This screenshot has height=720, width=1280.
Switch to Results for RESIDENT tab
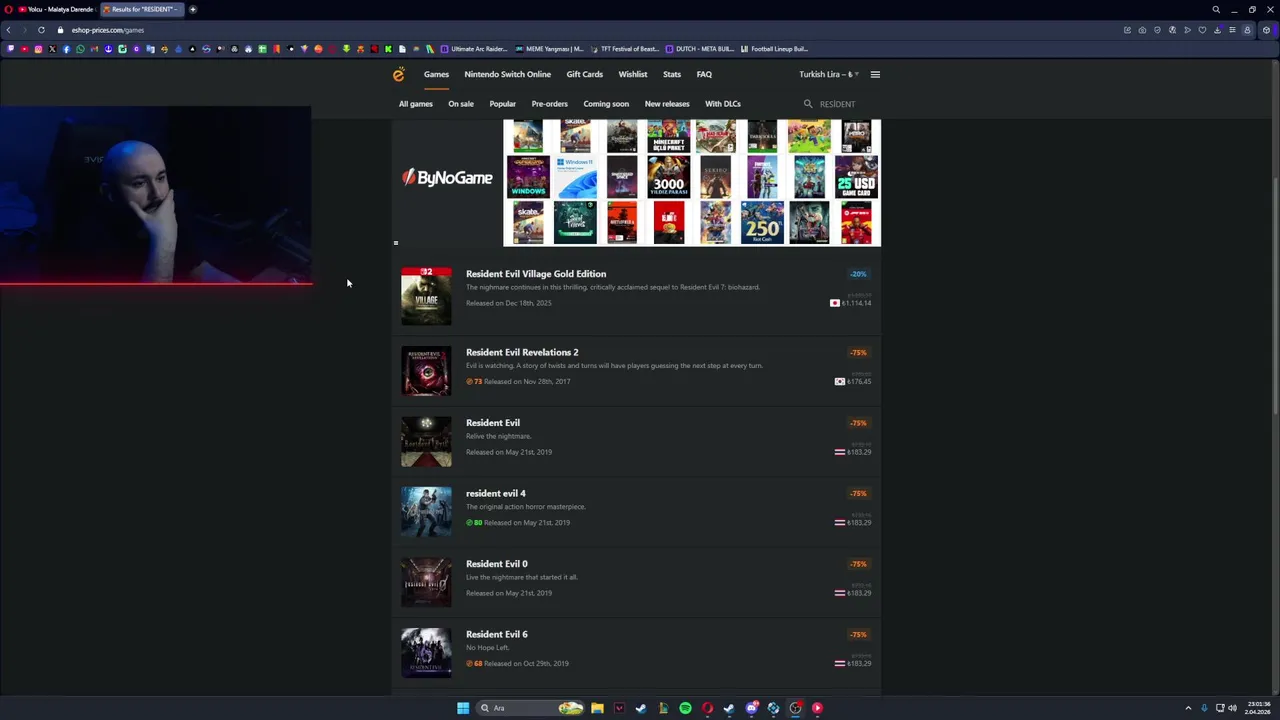(x=141, y=9)
